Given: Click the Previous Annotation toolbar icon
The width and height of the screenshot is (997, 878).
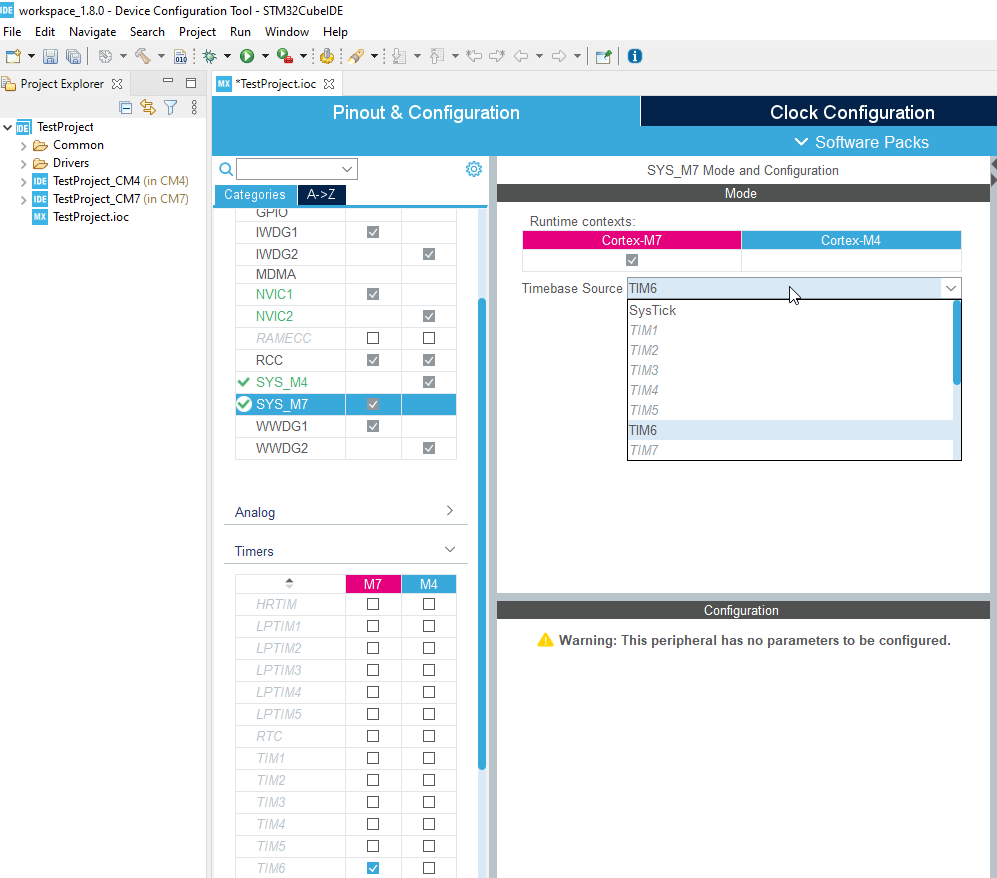Looking at the screenshot, I should 437,57.
